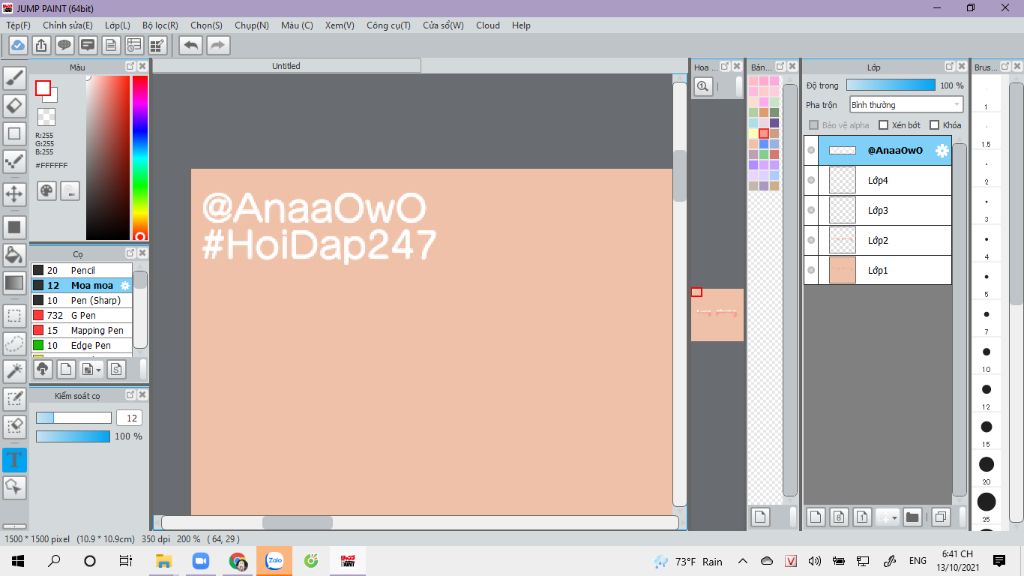1024x576 pixels.
Task: Add a new layer in Lớp panel
Action: coord(815,517)
